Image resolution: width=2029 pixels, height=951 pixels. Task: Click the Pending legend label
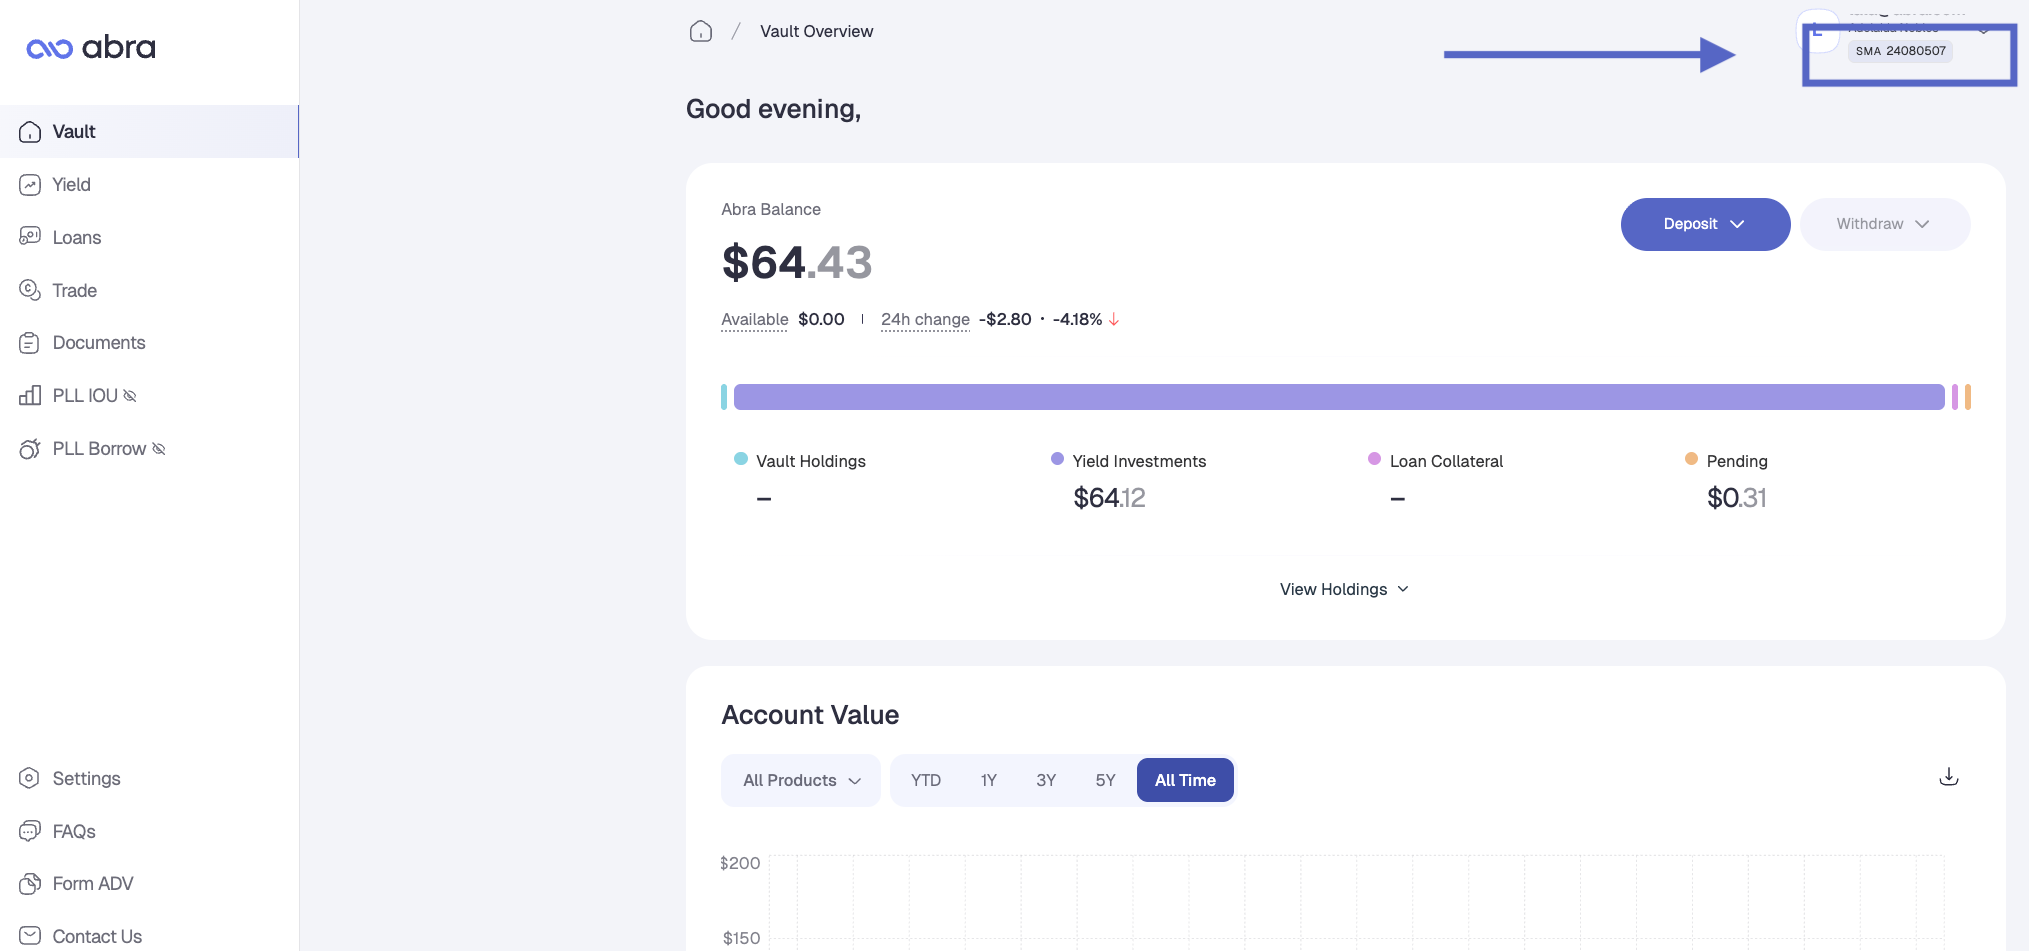coord(1737,461)
